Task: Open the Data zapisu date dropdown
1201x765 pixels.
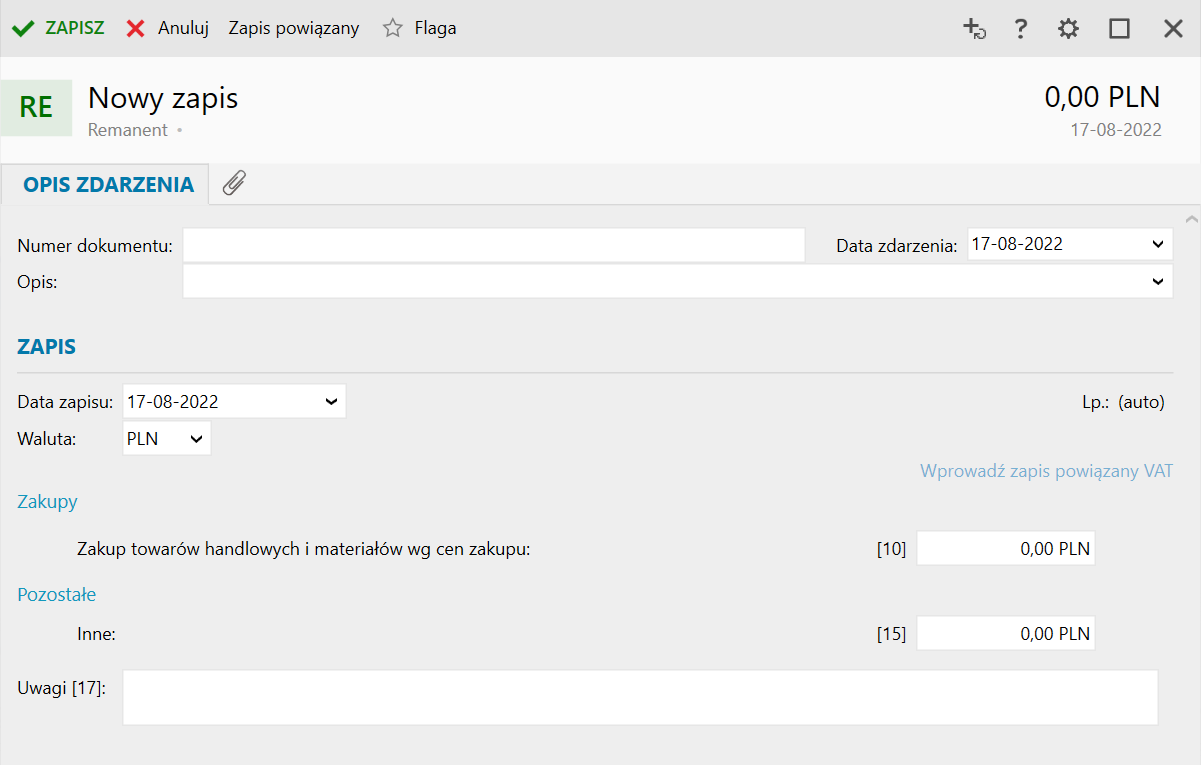Action: click(331, 402)
